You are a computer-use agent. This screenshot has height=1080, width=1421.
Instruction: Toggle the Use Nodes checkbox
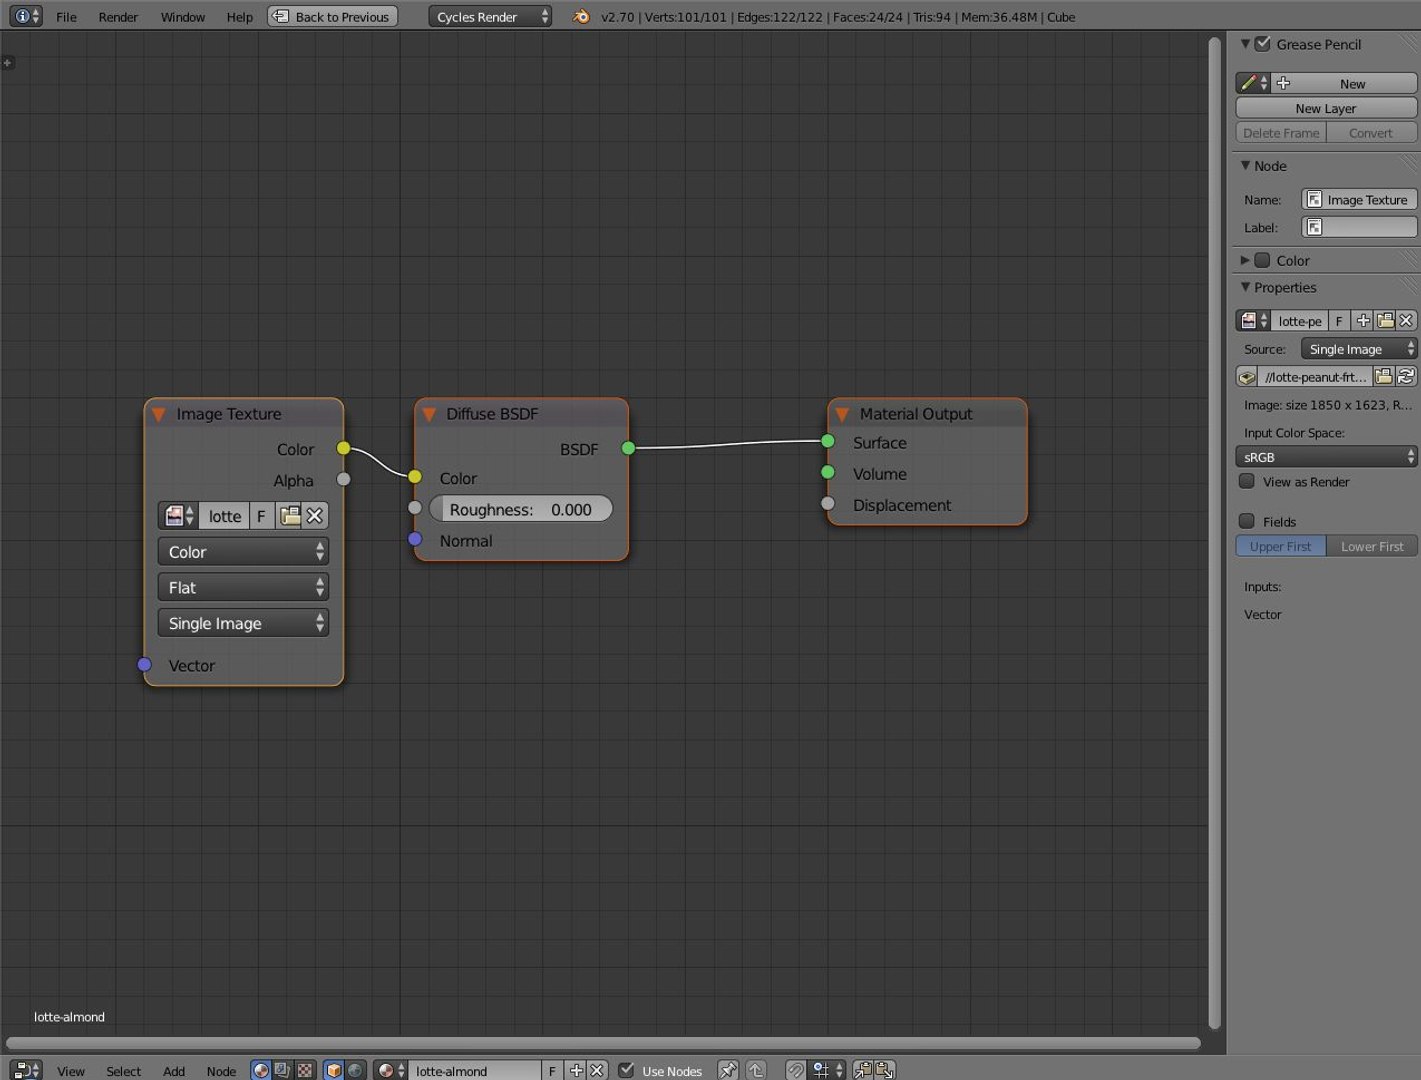(627, 1070)
